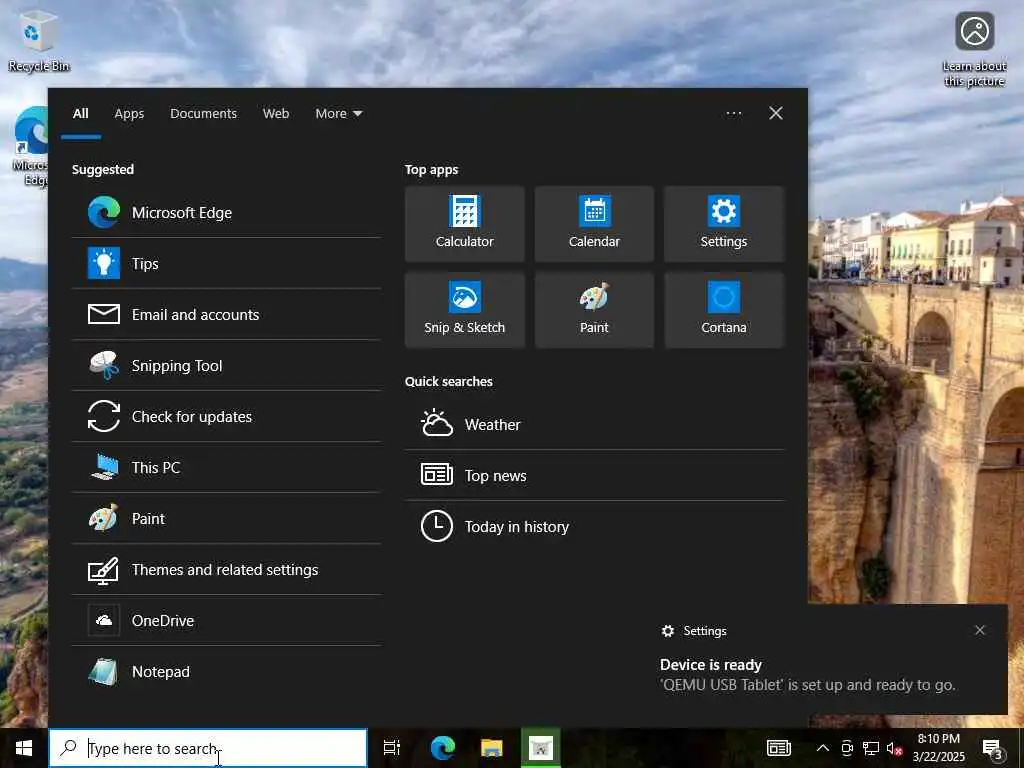
Task: Select the green highlighted taskbar app
Action: point(541,748)
